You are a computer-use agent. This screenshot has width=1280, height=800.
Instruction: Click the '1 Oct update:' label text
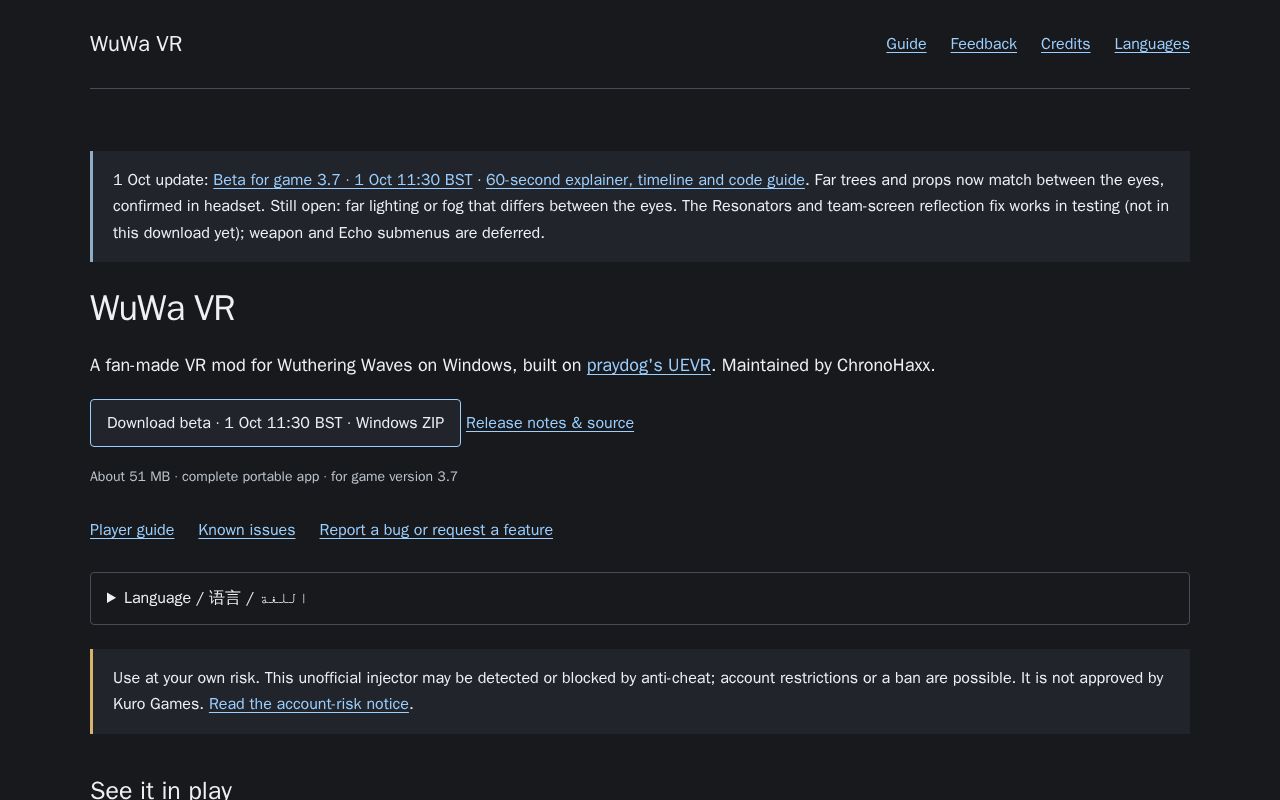point(161,180)
